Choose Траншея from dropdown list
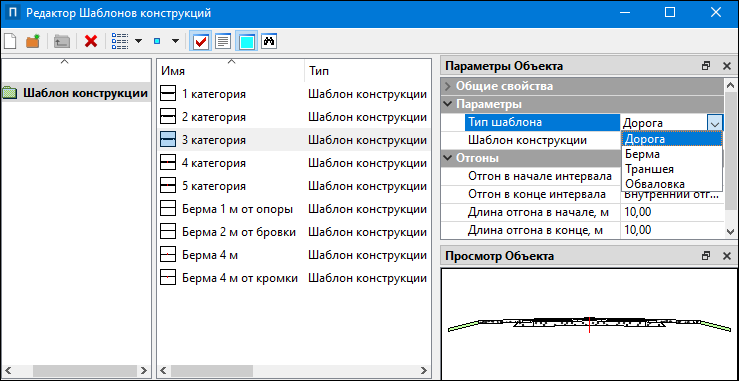Image resolution: width=739 pixels, height=381 pixels. [672, 169]
